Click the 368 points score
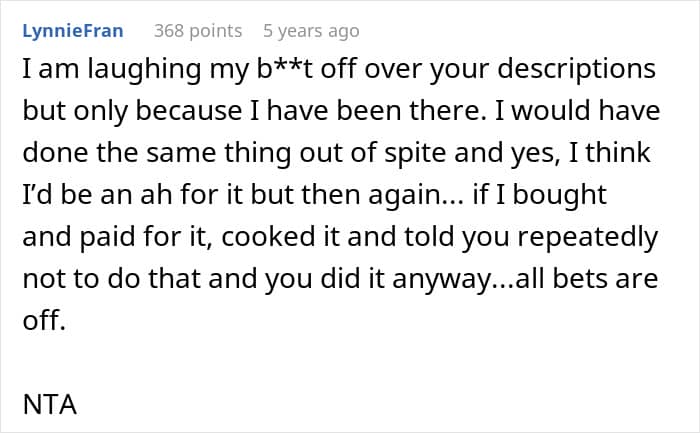Image resolution: width=700 pixels, height=433 pixels. (x=197, y=31)
